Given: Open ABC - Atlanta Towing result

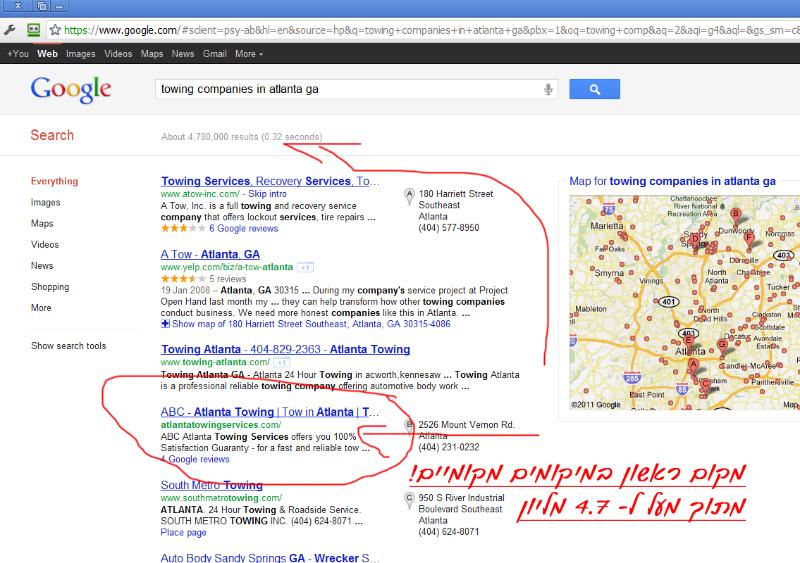Looking at the screenshot, I should click(x=270, y=412).
